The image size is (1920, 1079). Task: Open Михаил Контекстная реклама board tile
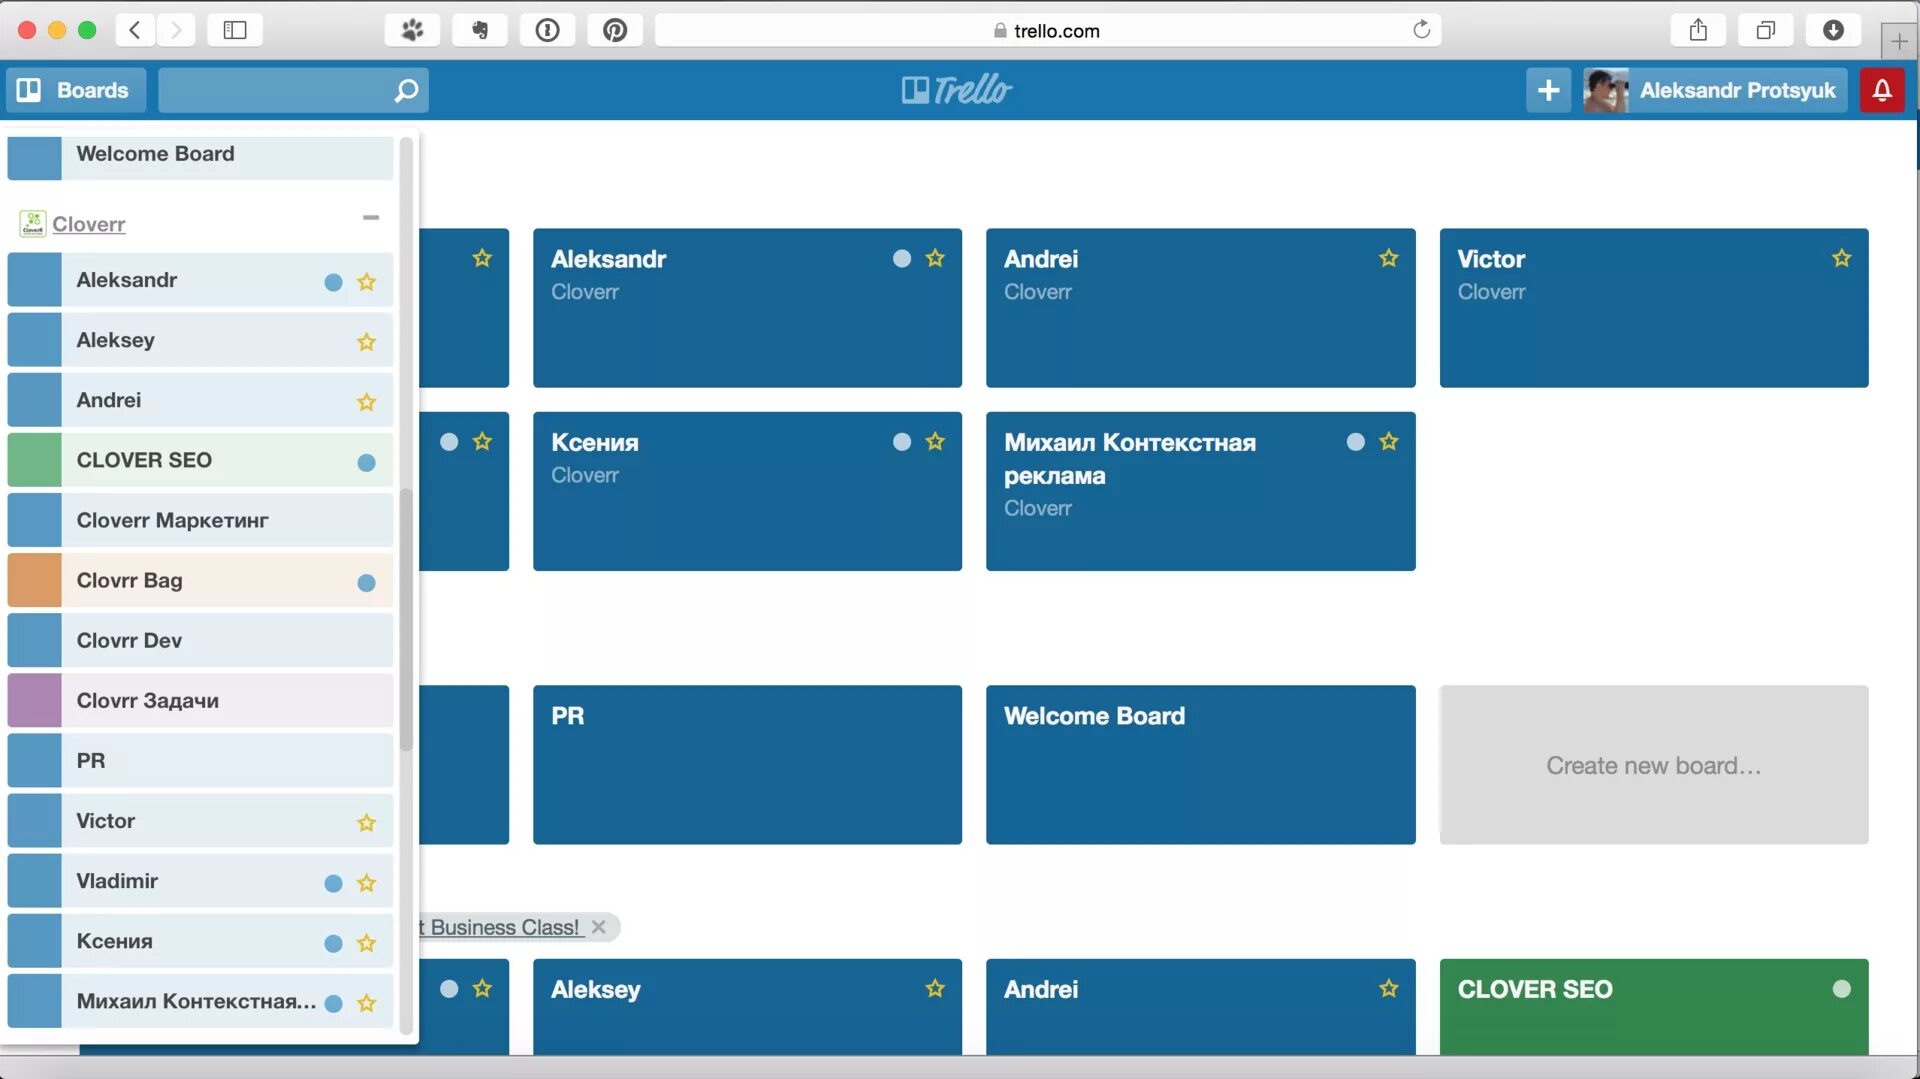[x=1200, y=491]
